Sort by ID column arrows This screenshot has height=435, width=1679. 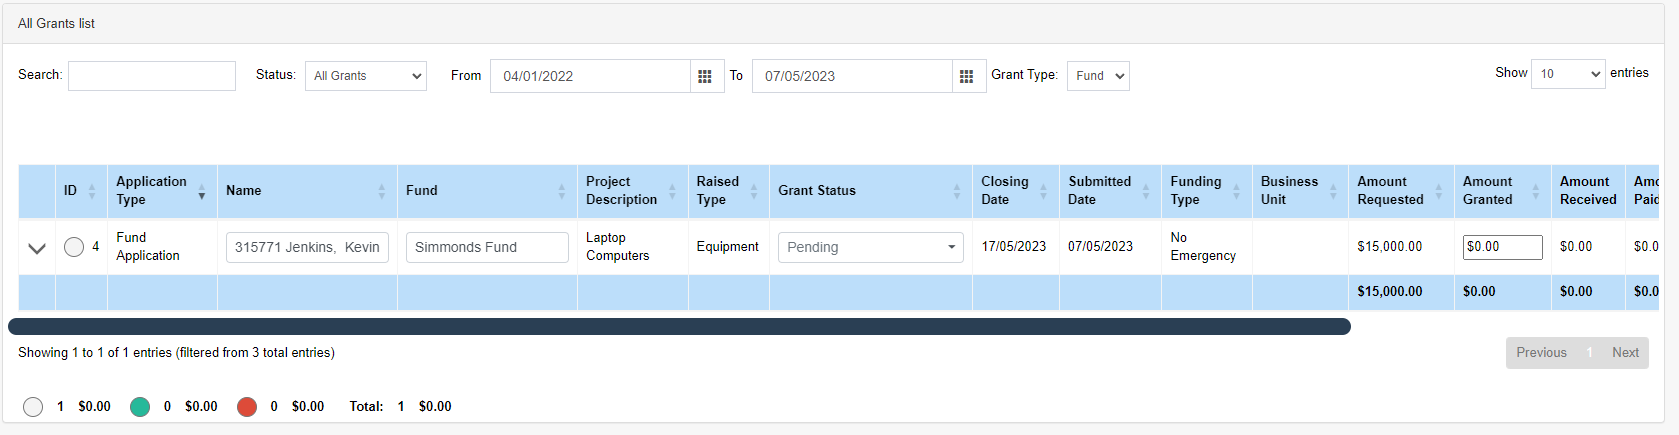pos(92,191)
